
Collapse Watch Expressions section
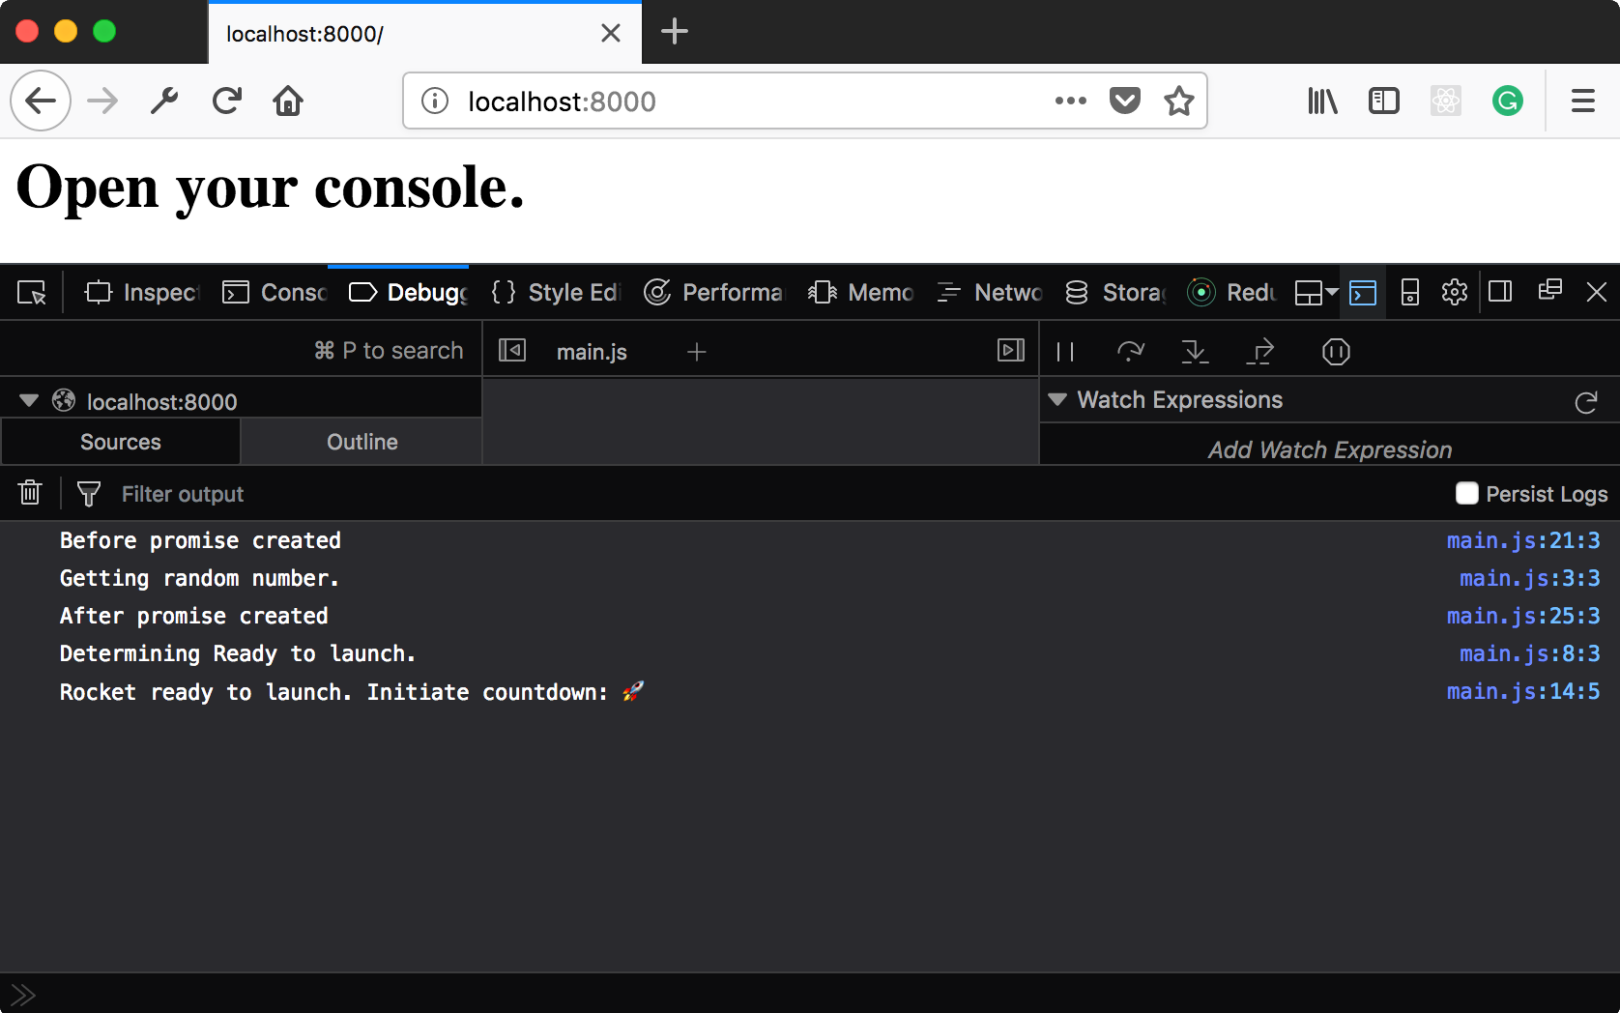click(1057, 400)
